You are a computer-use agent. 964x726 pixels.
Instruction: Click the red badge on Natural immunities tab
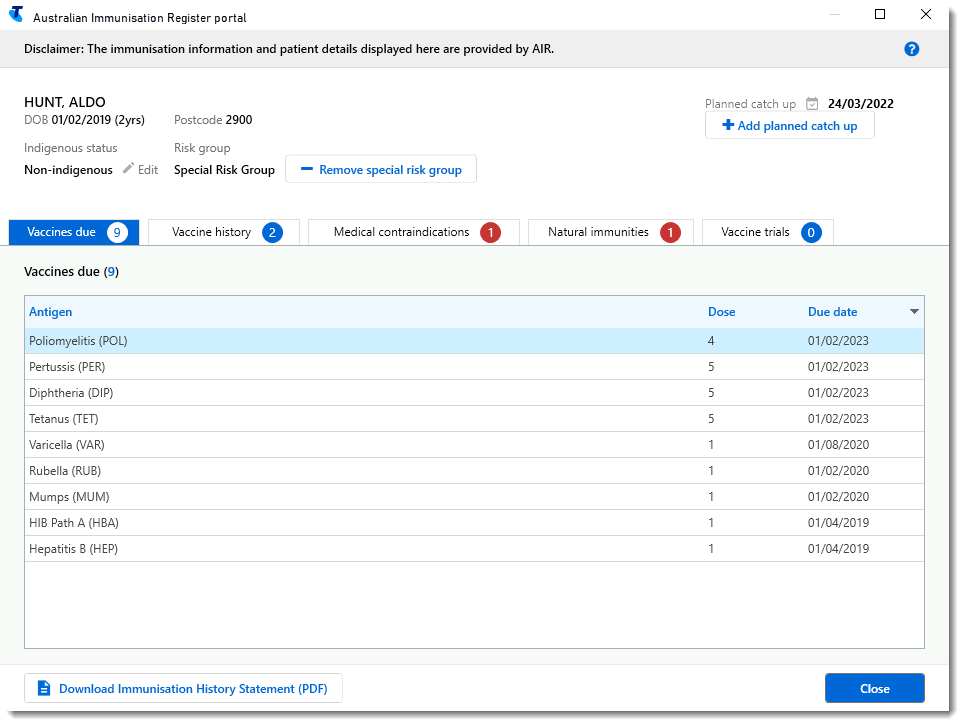[x=670, y=232]
